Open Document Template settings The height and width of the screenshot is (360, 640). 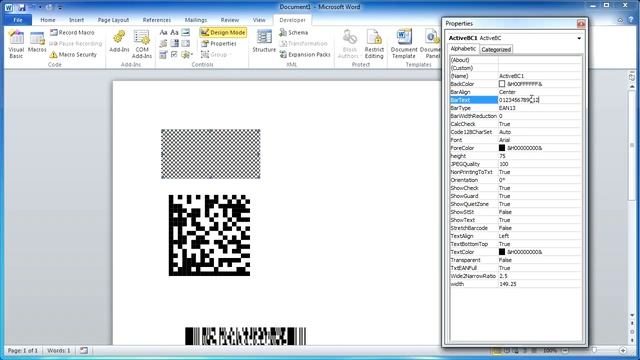click(404, 44)
